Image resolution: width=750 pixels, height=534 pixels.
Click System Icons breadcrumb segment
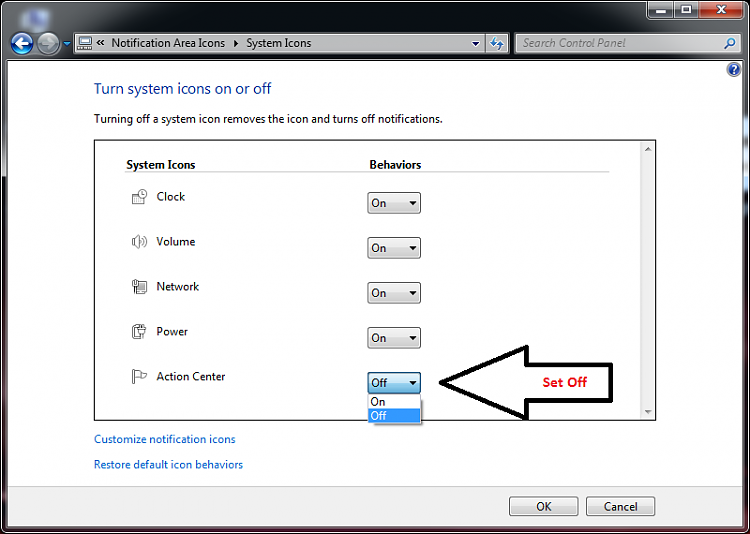coord(279,43)
